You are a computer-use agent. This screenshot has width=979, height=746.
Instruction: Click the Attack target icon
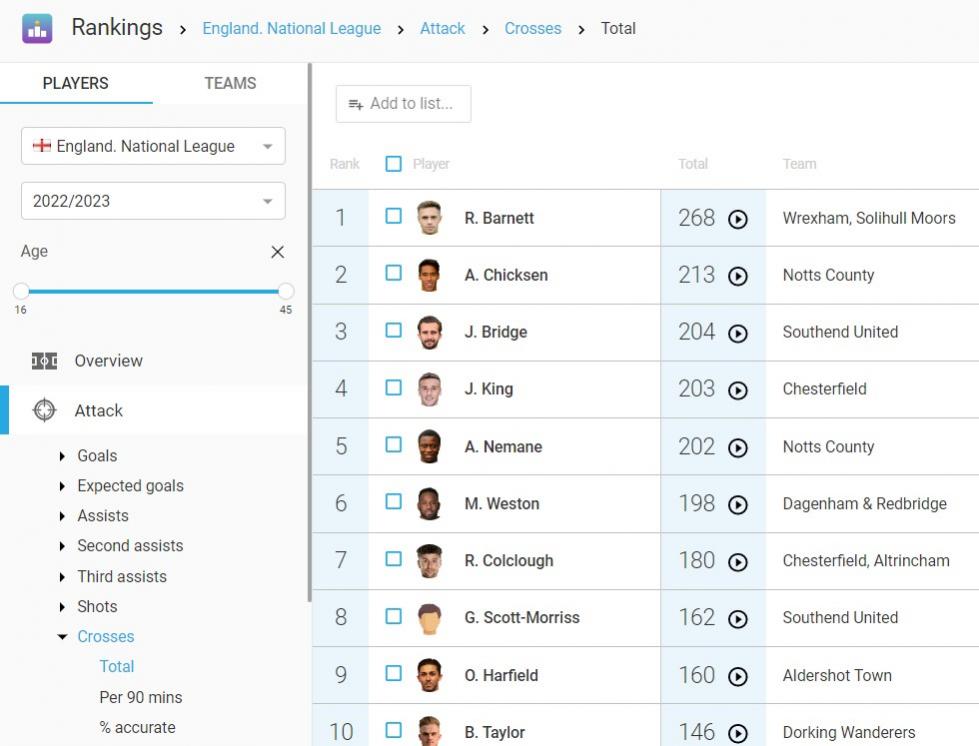coord(44,410)
